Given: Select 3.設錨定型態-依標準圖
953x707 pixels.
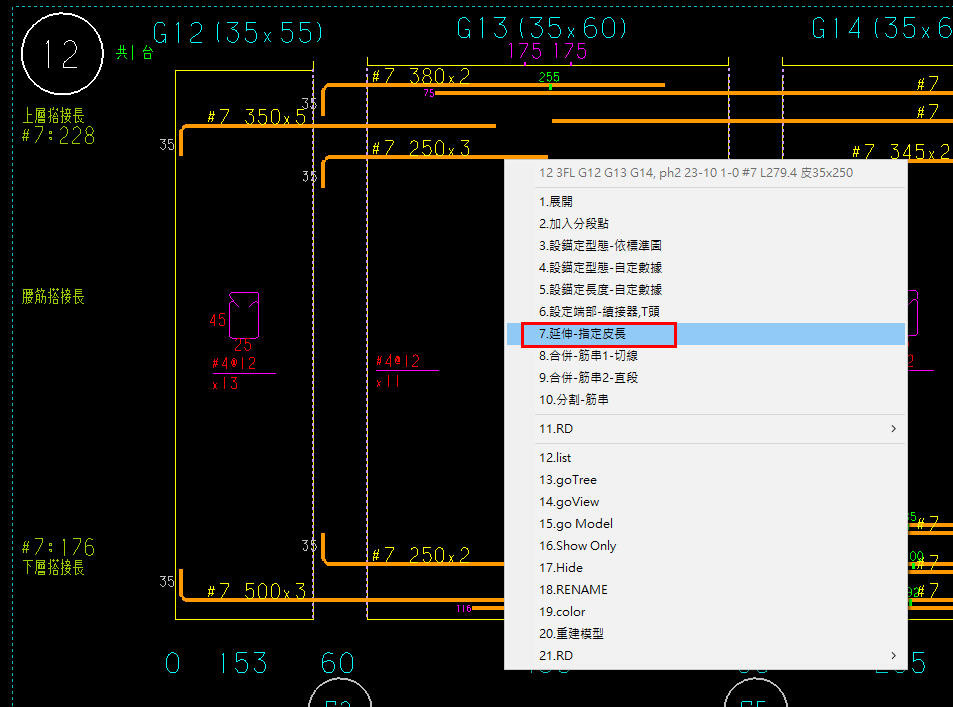Looking at the screenshot, I should point(706,245).
